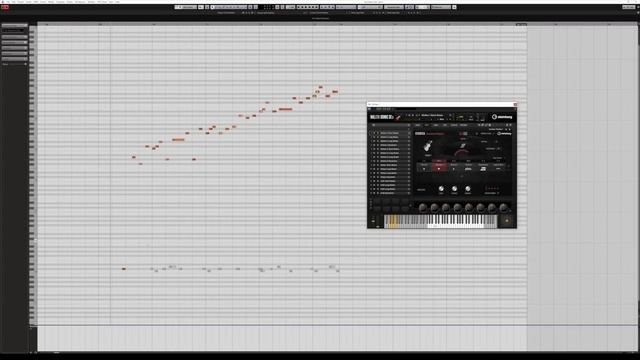Click the red Cubase icon in the top-left corner
This screenshot has height=360, width=640.
click(5, 7)
